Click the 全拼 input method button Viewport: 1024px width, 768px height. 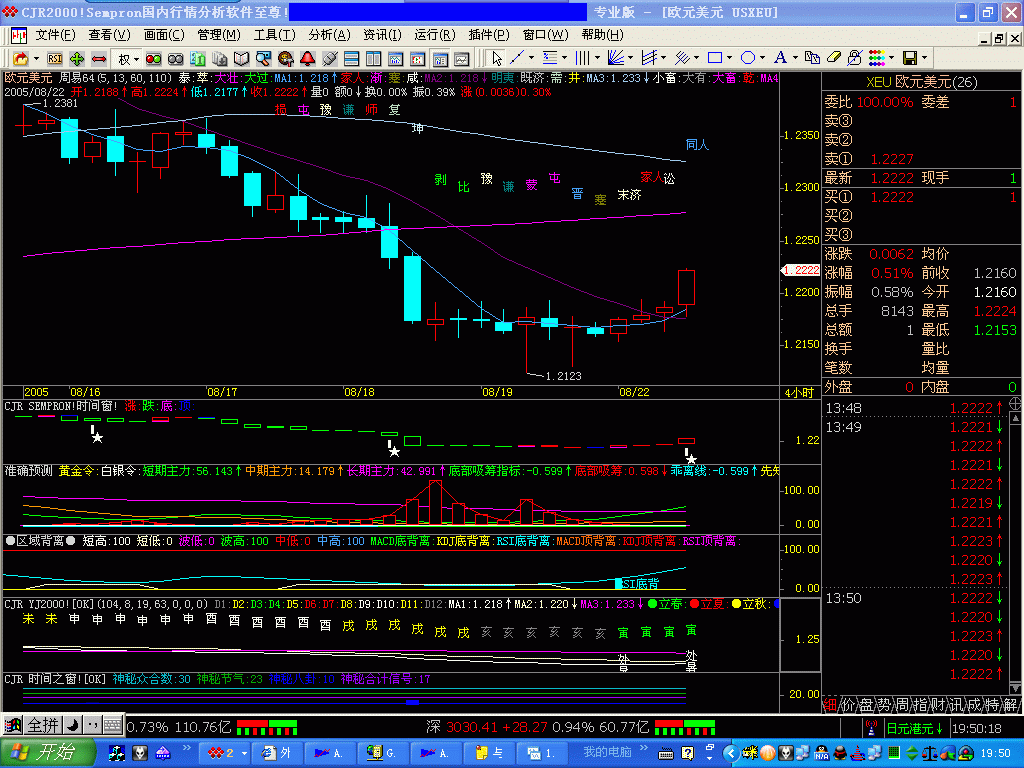tap(42, 725)
